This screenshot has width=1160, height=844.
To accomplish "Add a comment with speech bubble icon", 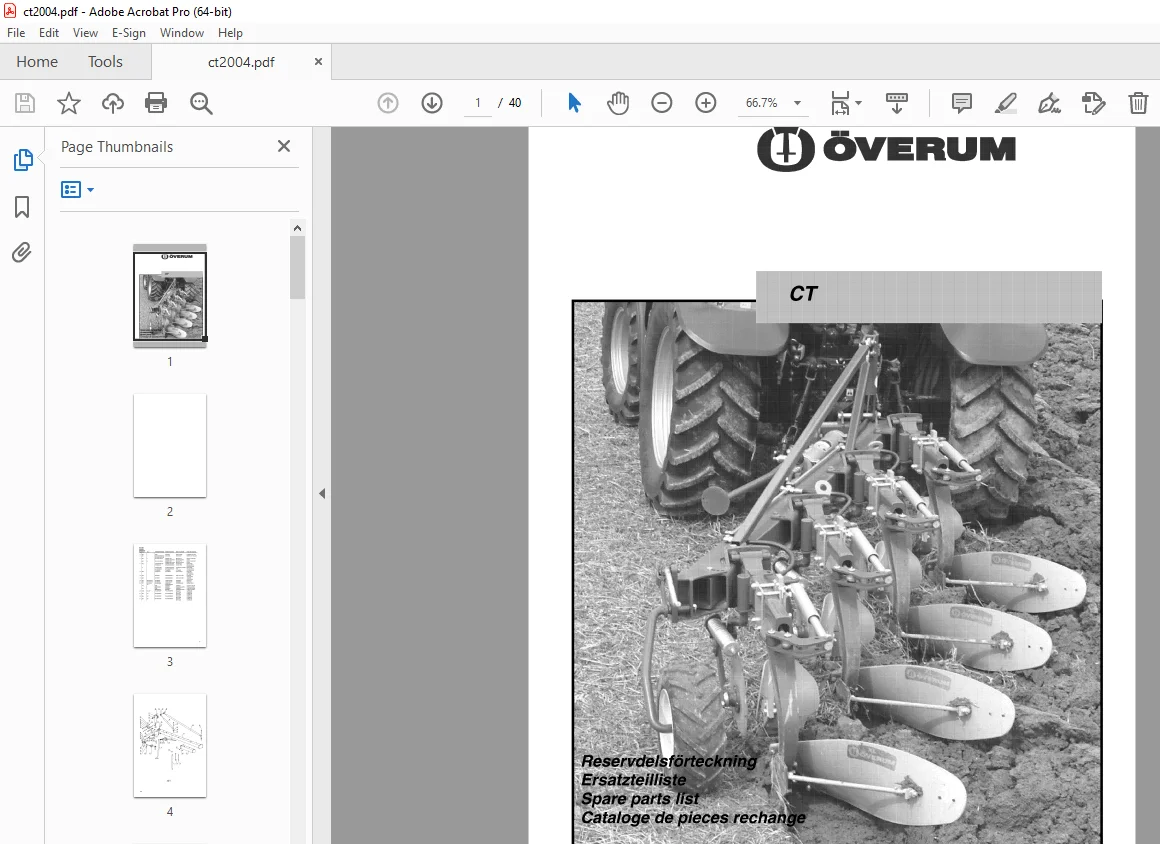I will click(962, 103).
